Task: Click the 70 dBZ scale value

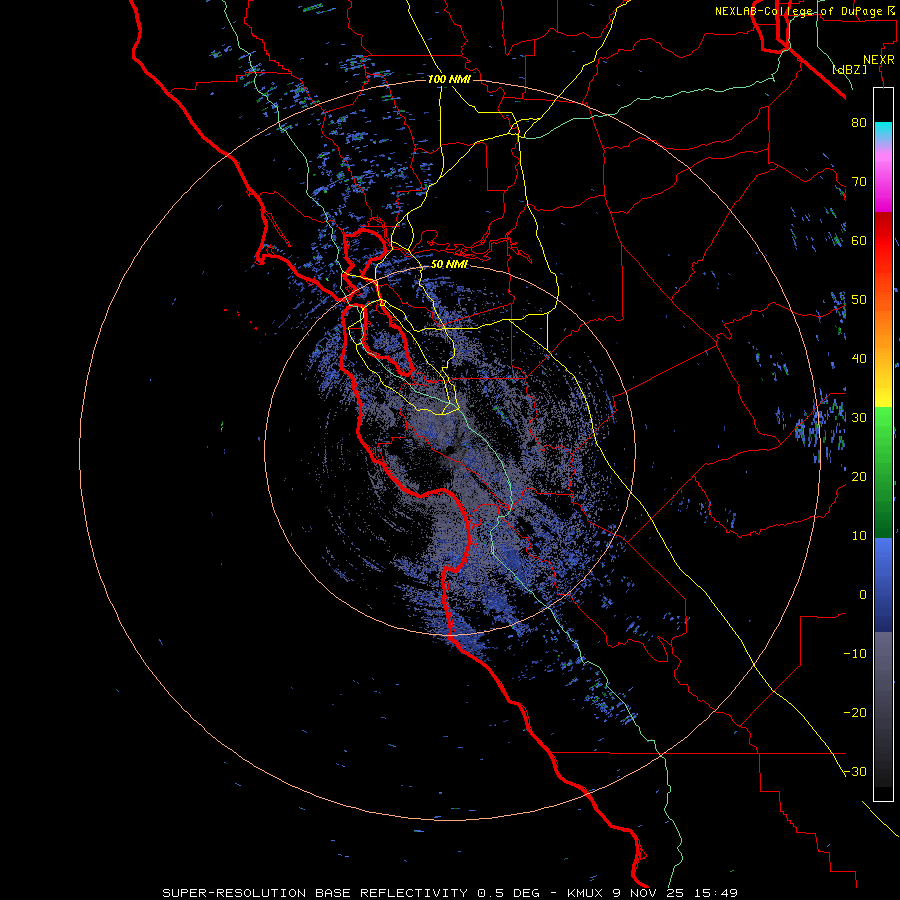Action: (x=859, y=181)
